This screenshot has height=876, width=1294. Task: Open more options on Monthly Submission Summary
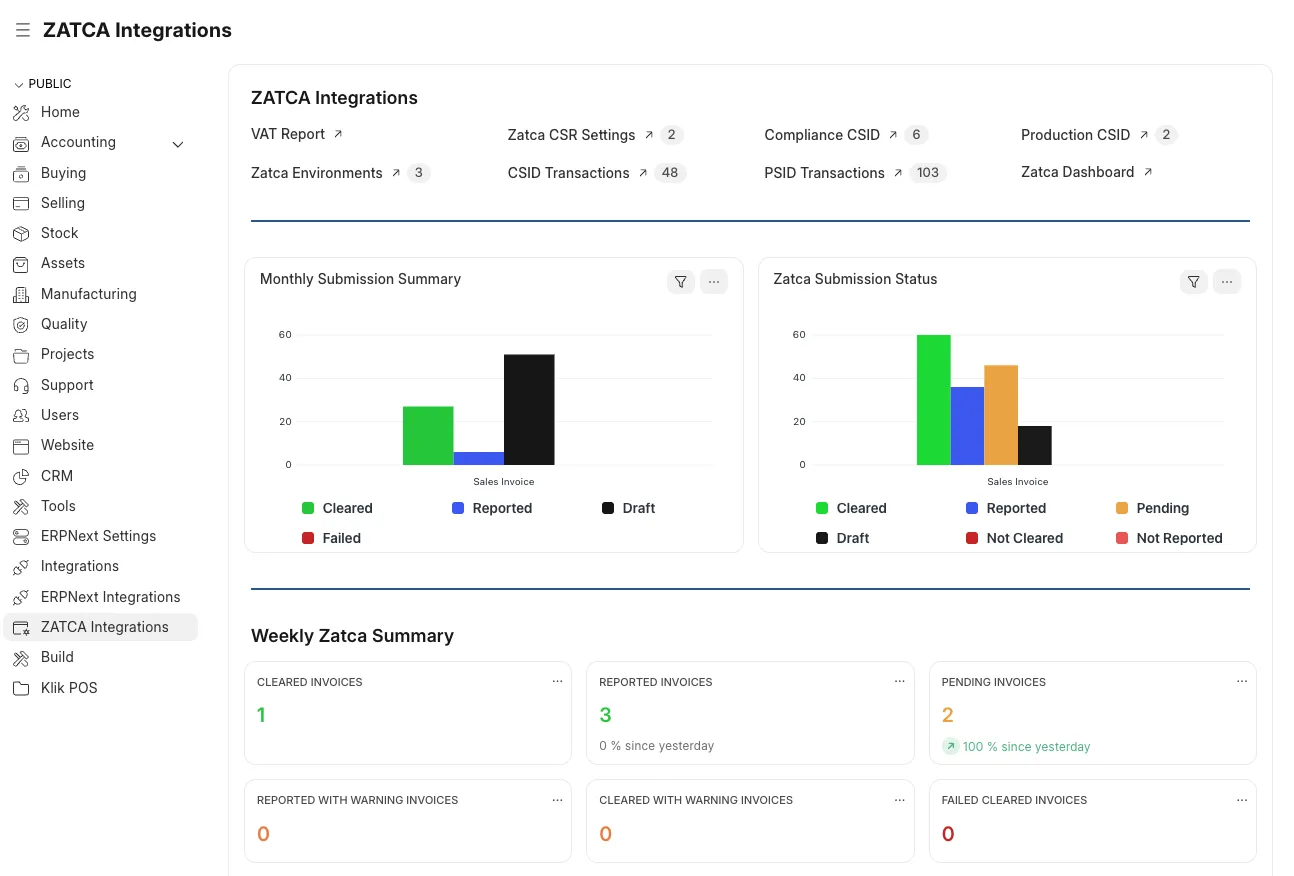714,282
